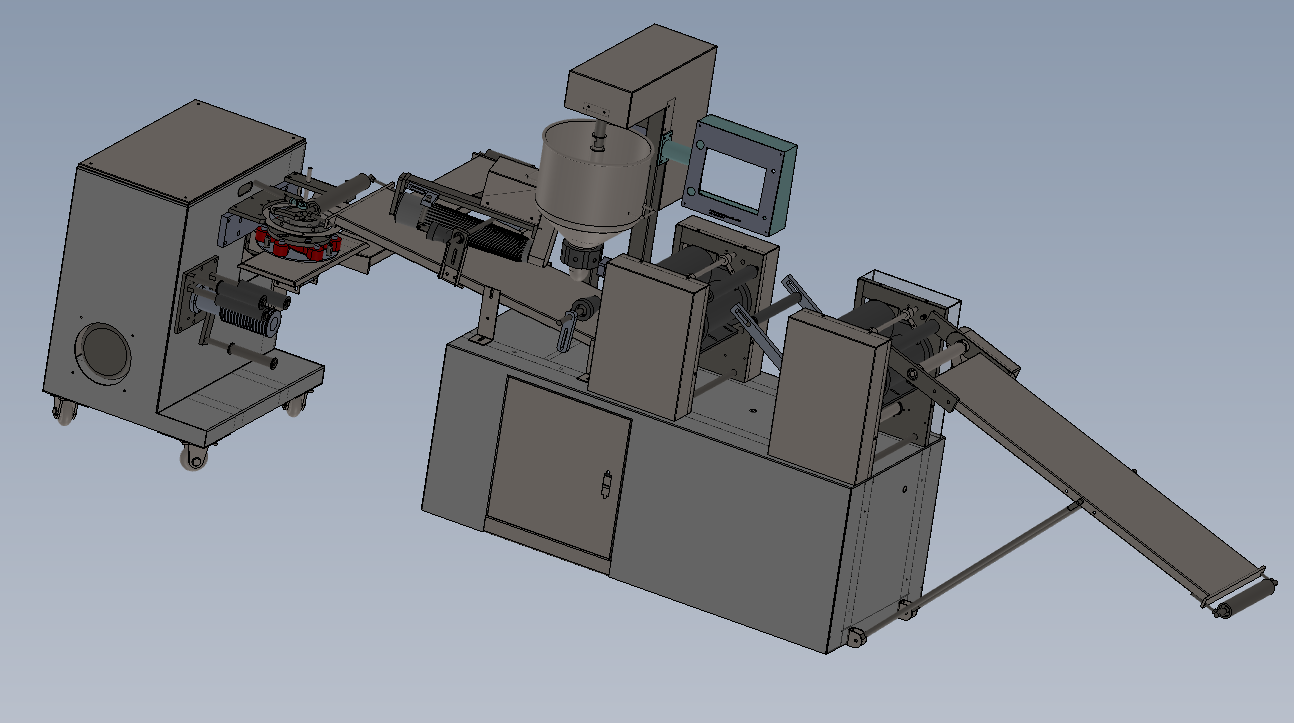Click the round port on the left cart cabinet
The height and width of the screenshot is (723, 1294).
(x=104, y=351)
